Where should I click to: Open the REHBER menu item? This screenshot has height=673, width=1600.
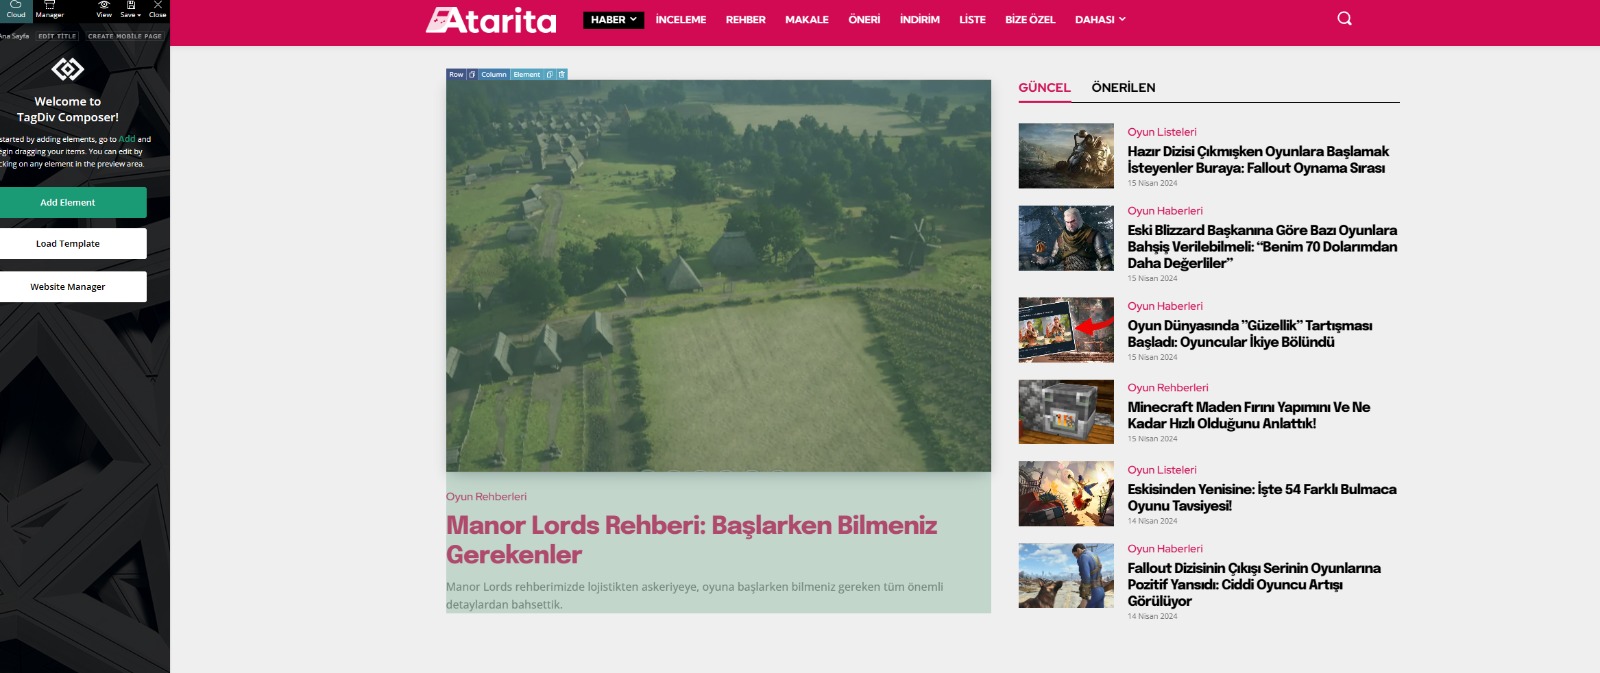[746, 19]
